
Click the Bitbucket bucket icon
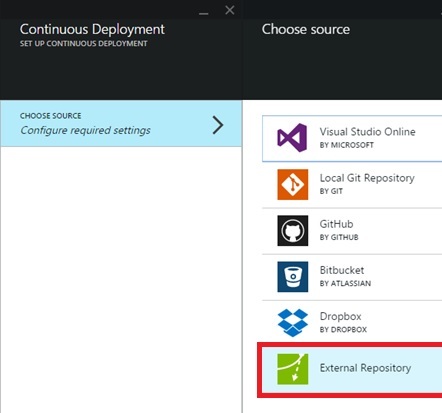pyautogui.click(x=293, y=277)
